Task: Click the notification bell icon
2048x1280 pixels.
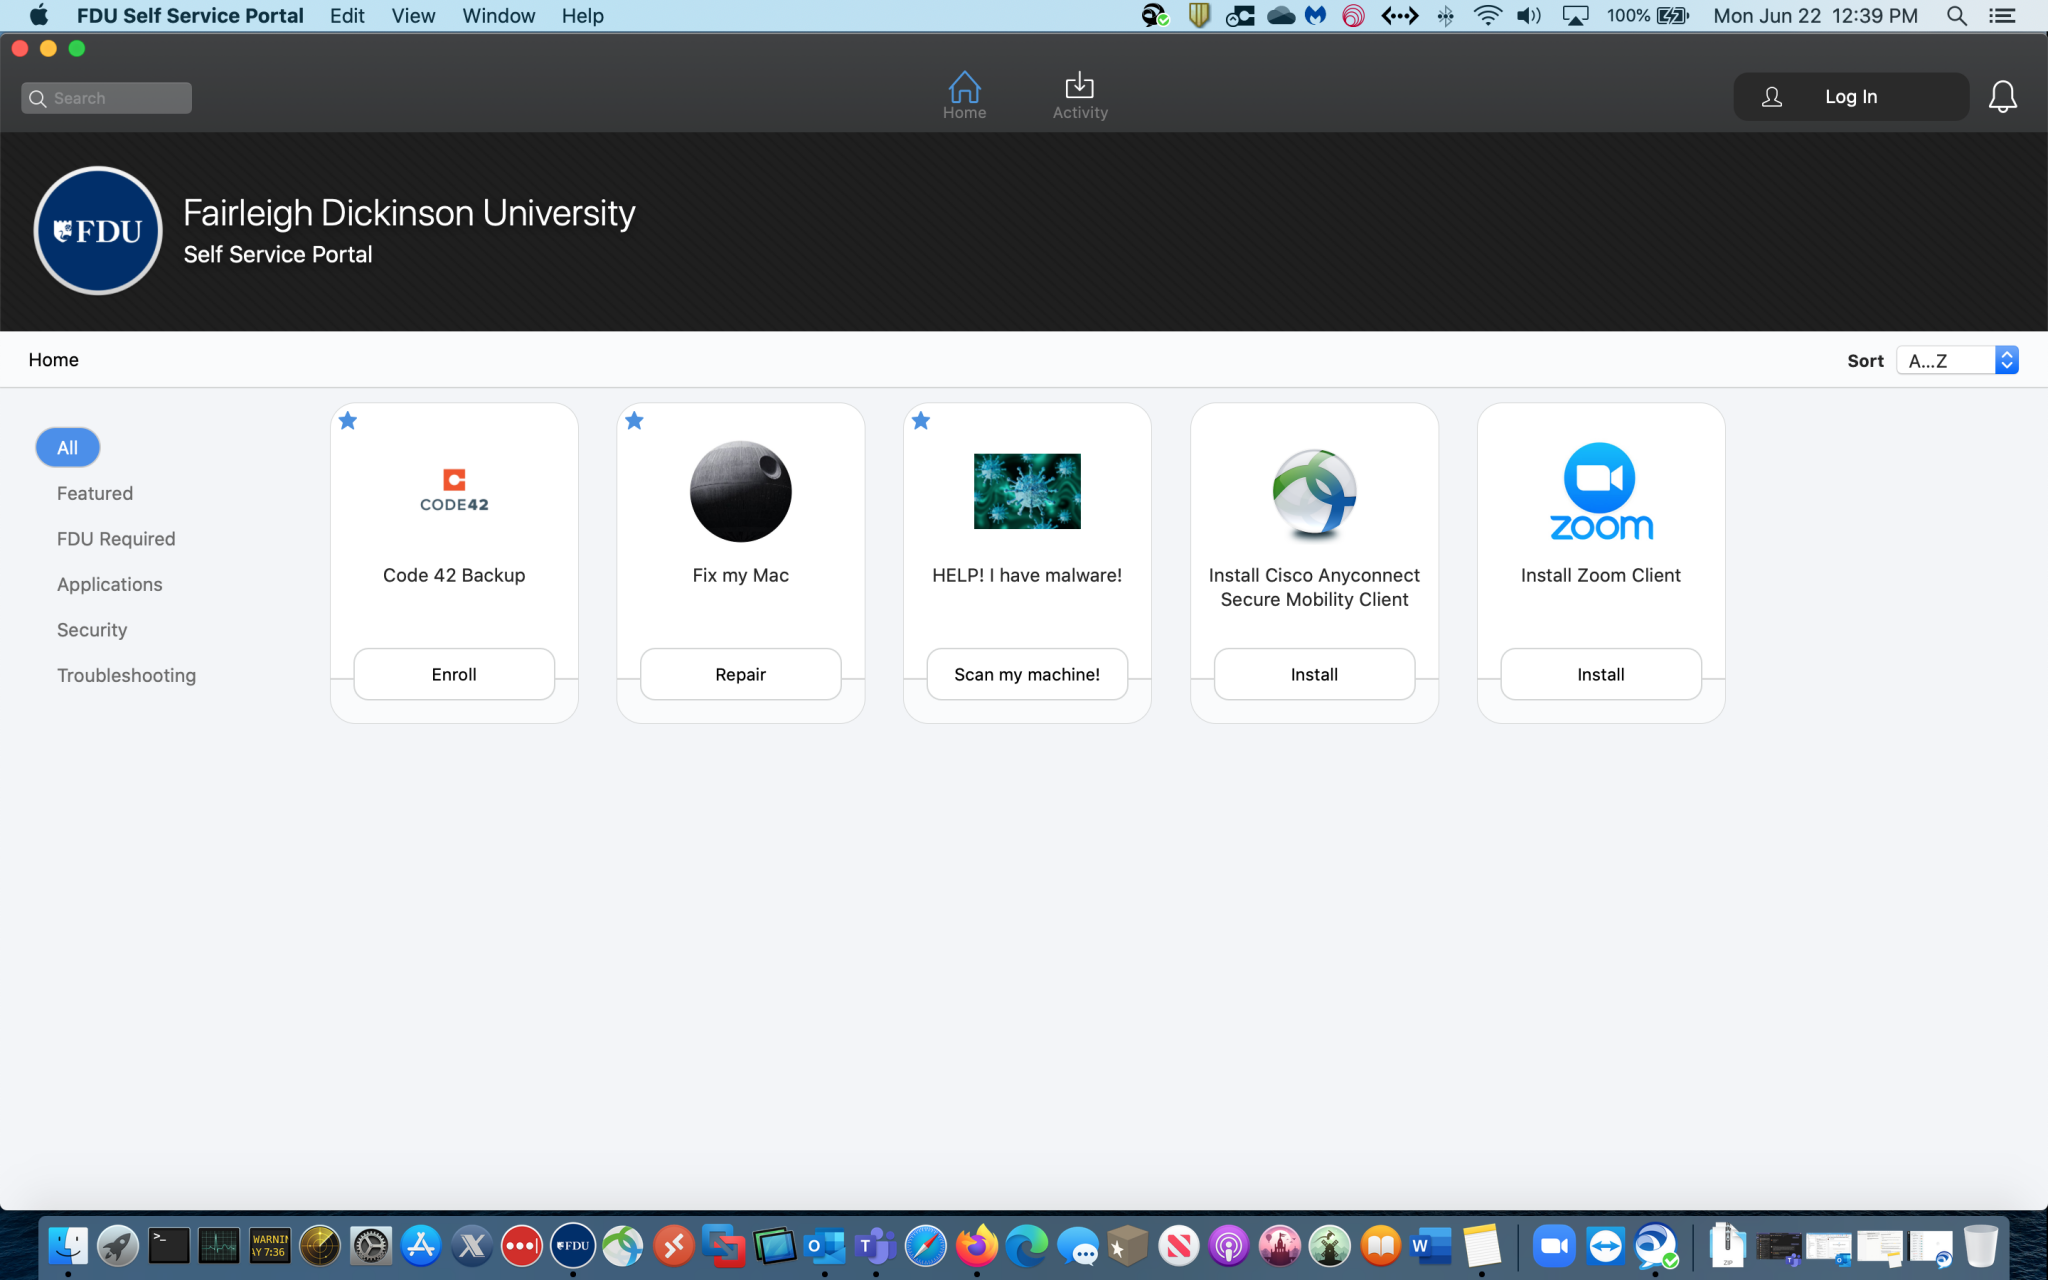Action: (2002, 96)
